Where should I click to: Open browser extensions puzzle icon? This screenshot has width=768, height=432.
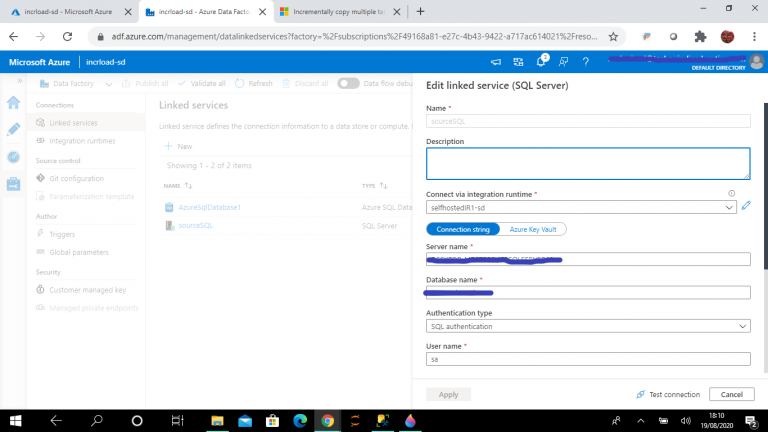click(x=700, y=36)
